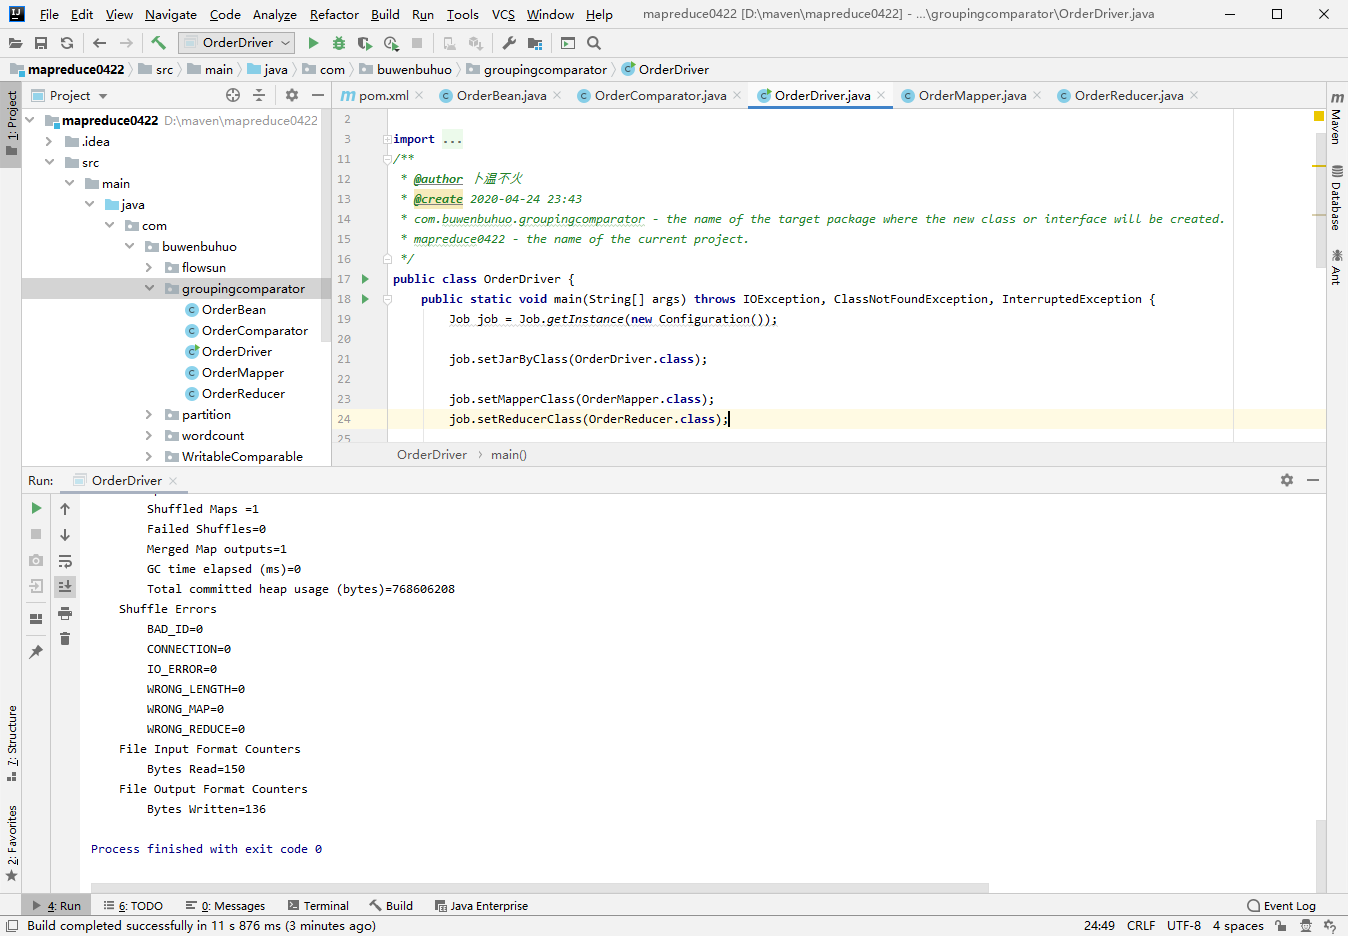Click the Run console horizontal scrollbar
Screen dimensions: 1348x936
[539, 888]
